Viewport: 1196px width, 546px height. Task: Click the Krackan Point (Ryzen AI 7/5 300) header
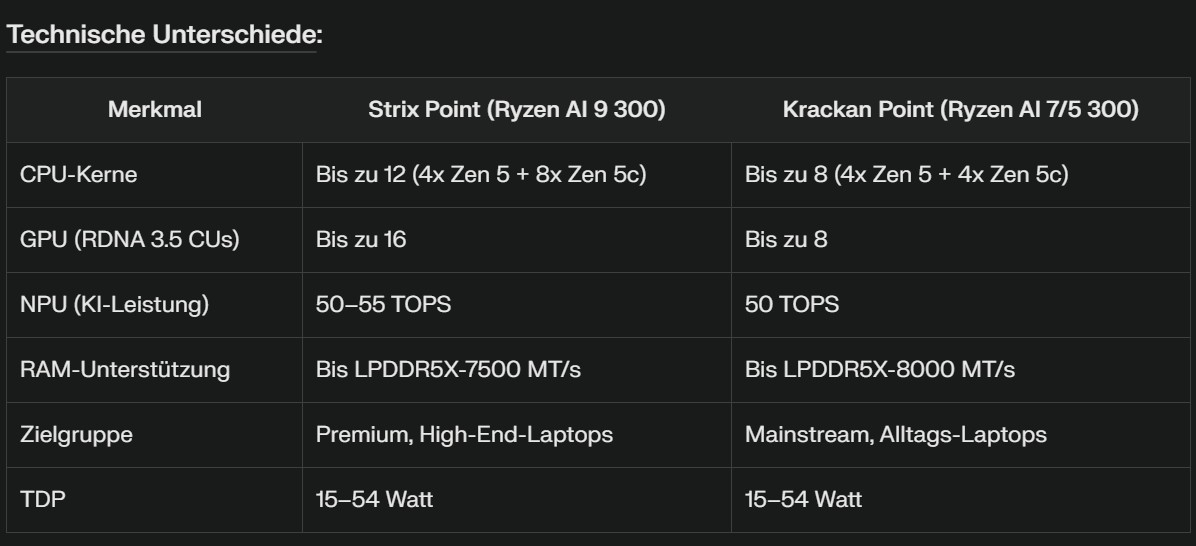pyautogui.click(x=960, y=110)
